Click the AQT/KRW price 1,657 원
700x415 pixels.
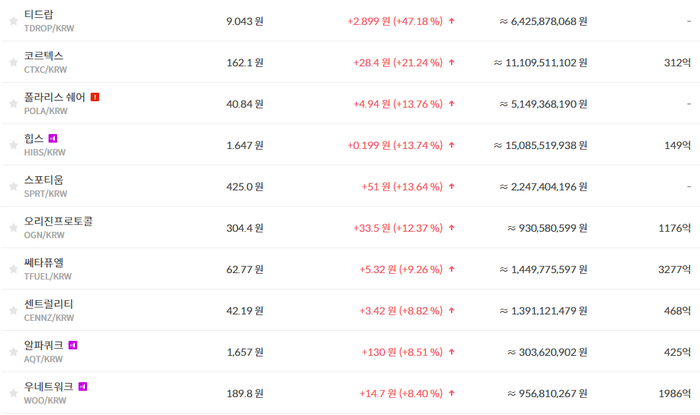[x=245, y=352]
